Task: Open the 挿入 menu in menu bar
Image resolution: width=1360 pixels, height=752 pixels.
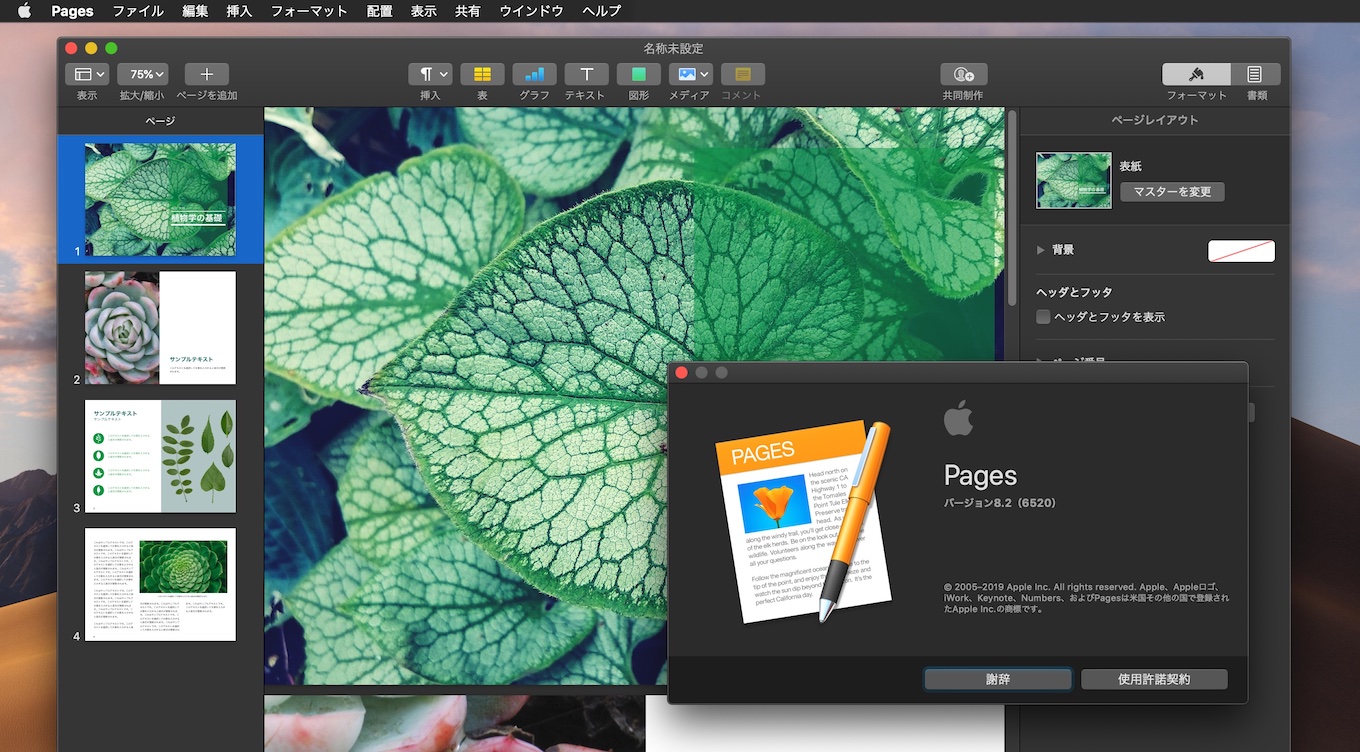Action: point(240,11)
